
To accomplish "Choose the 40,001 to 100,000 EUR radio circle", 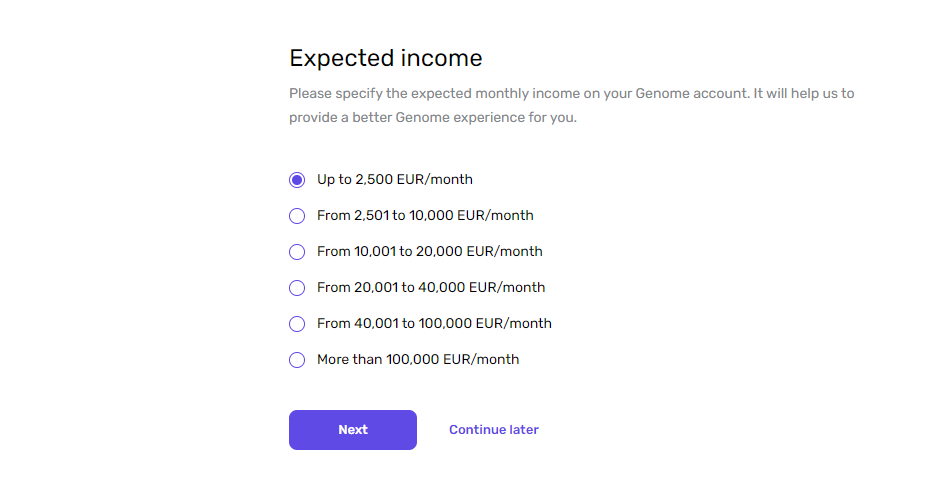I will pyautogui.click(x=297, y=324).
